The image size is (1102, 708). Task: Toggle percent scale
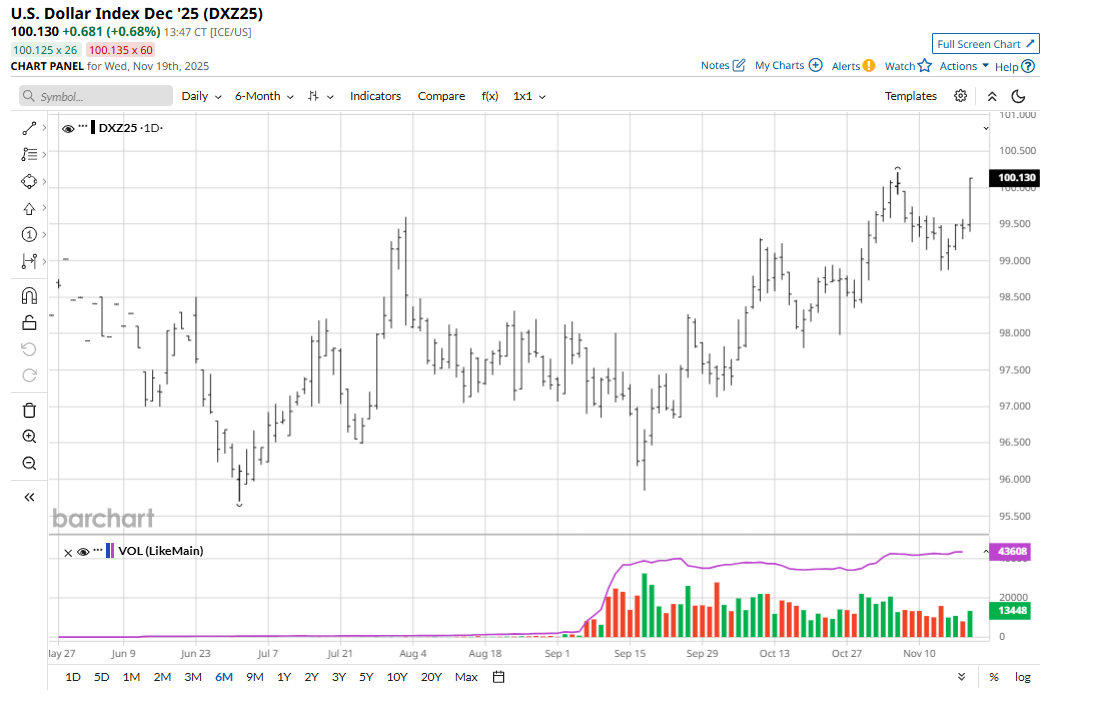[x=994, y=677]
